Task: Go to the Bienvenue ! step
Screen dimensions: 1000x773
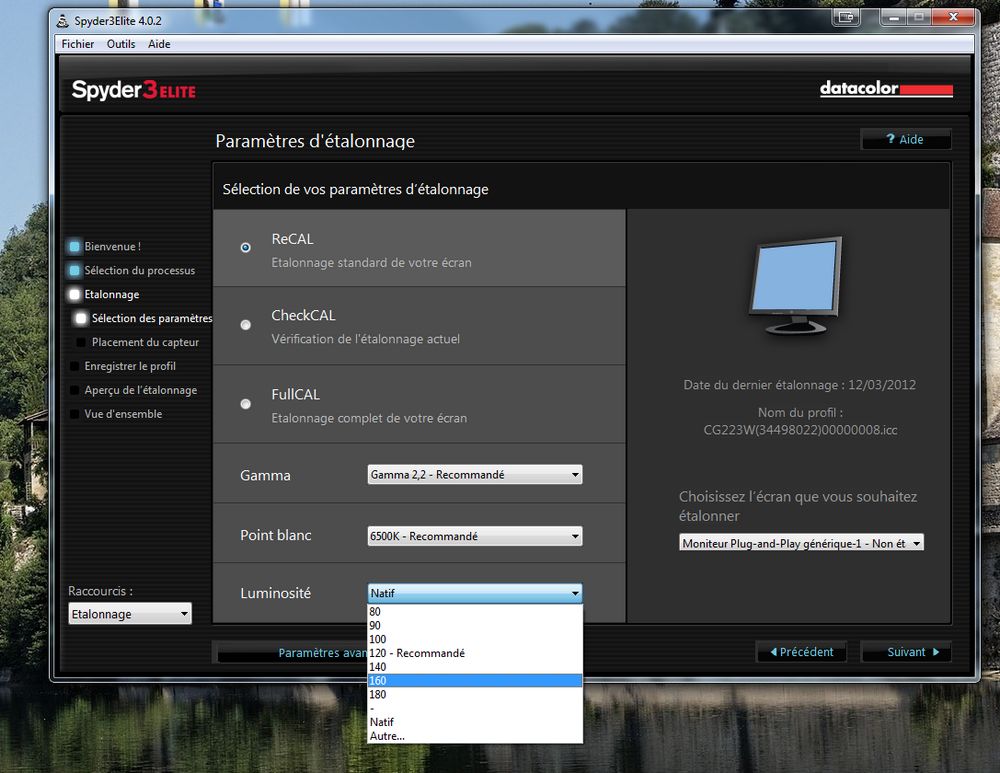Action: pyautogui.click(x=113, y=247)
